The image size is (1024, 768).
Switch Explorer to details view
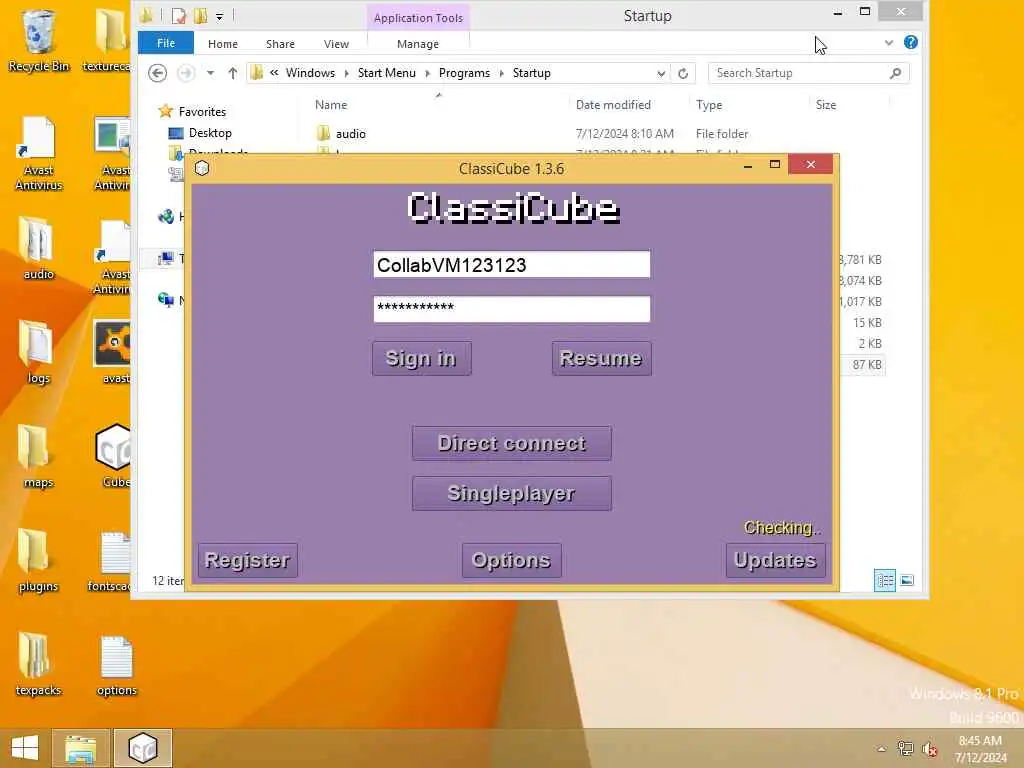[885, 580]
